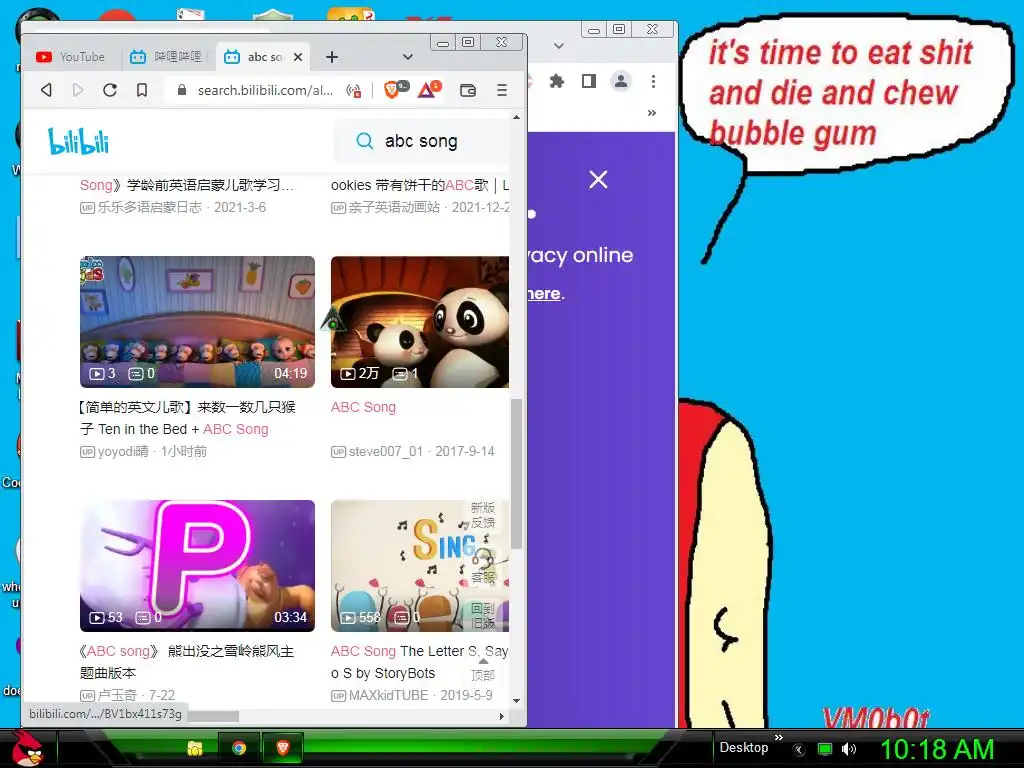This screenshot has height=768, width=1024.
Task: Bookmark this page with the bookmark icon
Action: pos(142,90)
